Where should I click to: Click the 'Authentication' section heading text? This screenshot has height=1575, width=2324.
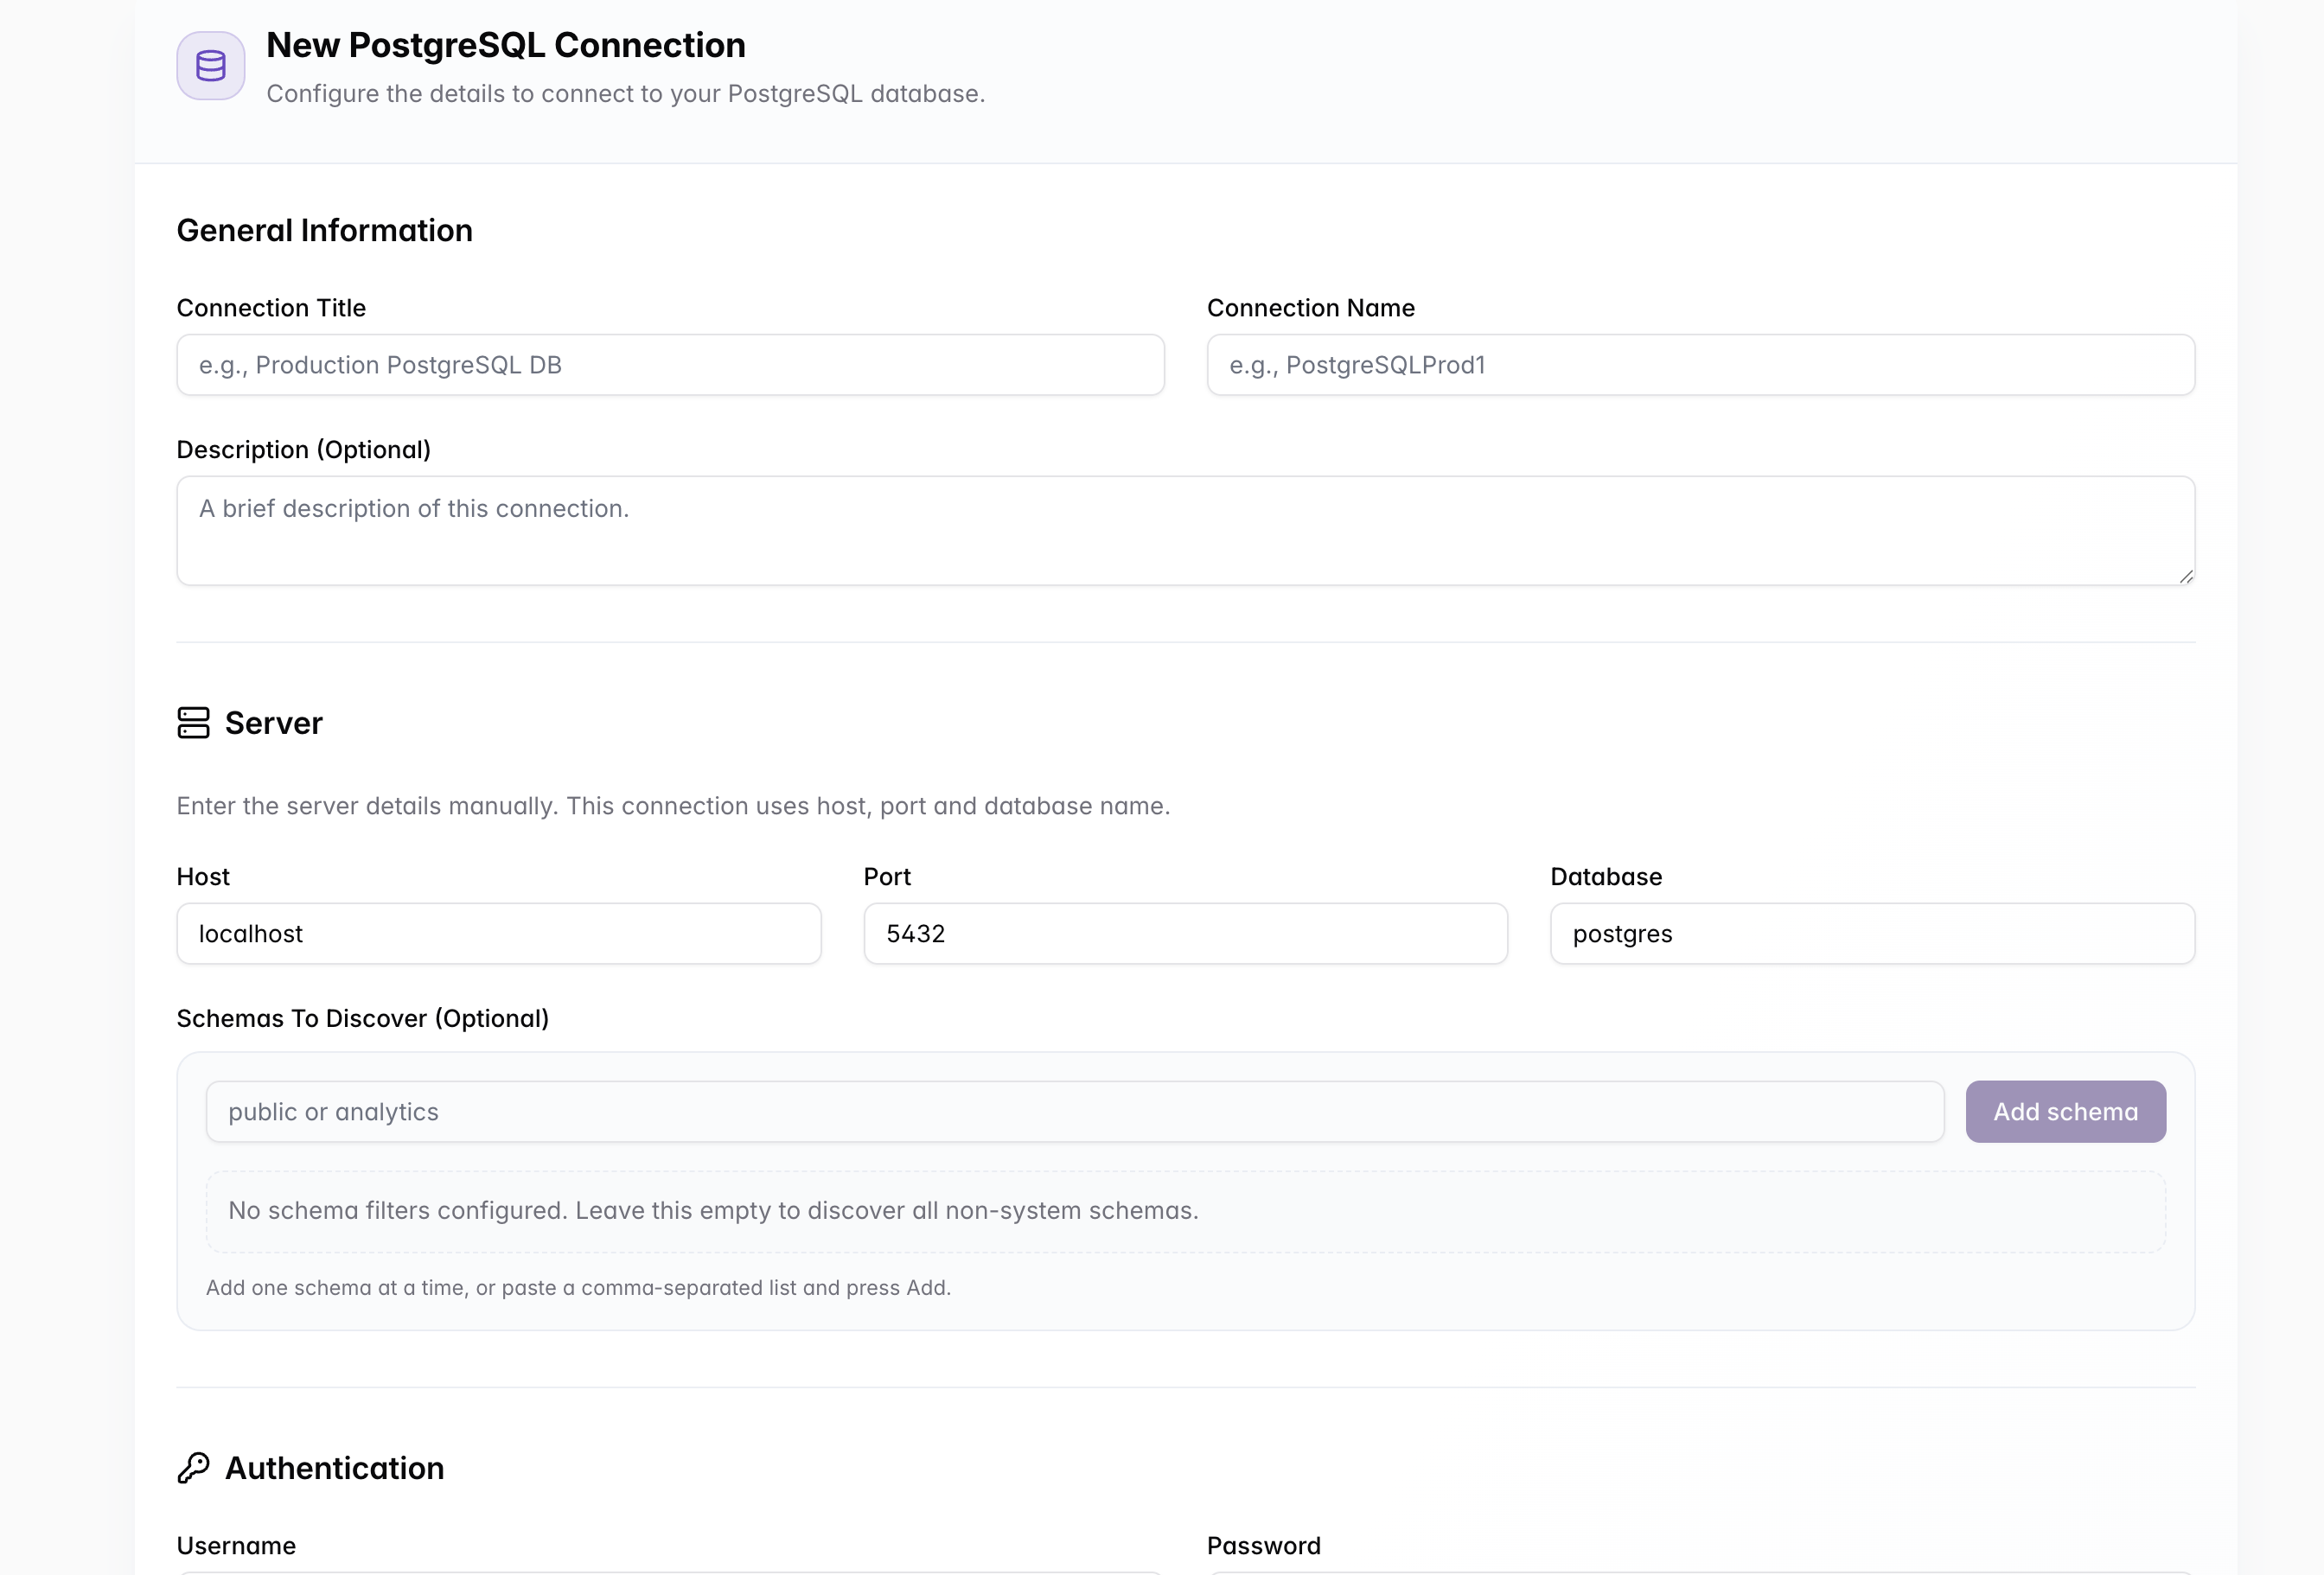[x=335, y=1468]
